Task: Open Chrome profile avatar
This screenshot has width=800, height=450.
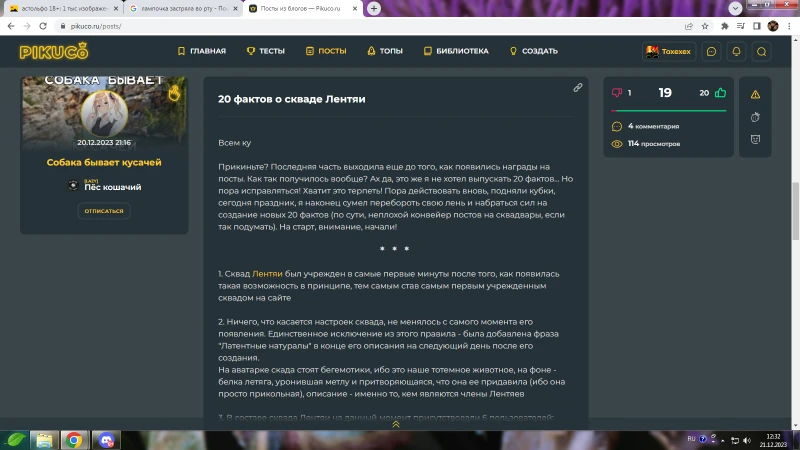Action: tap(773, 26)
